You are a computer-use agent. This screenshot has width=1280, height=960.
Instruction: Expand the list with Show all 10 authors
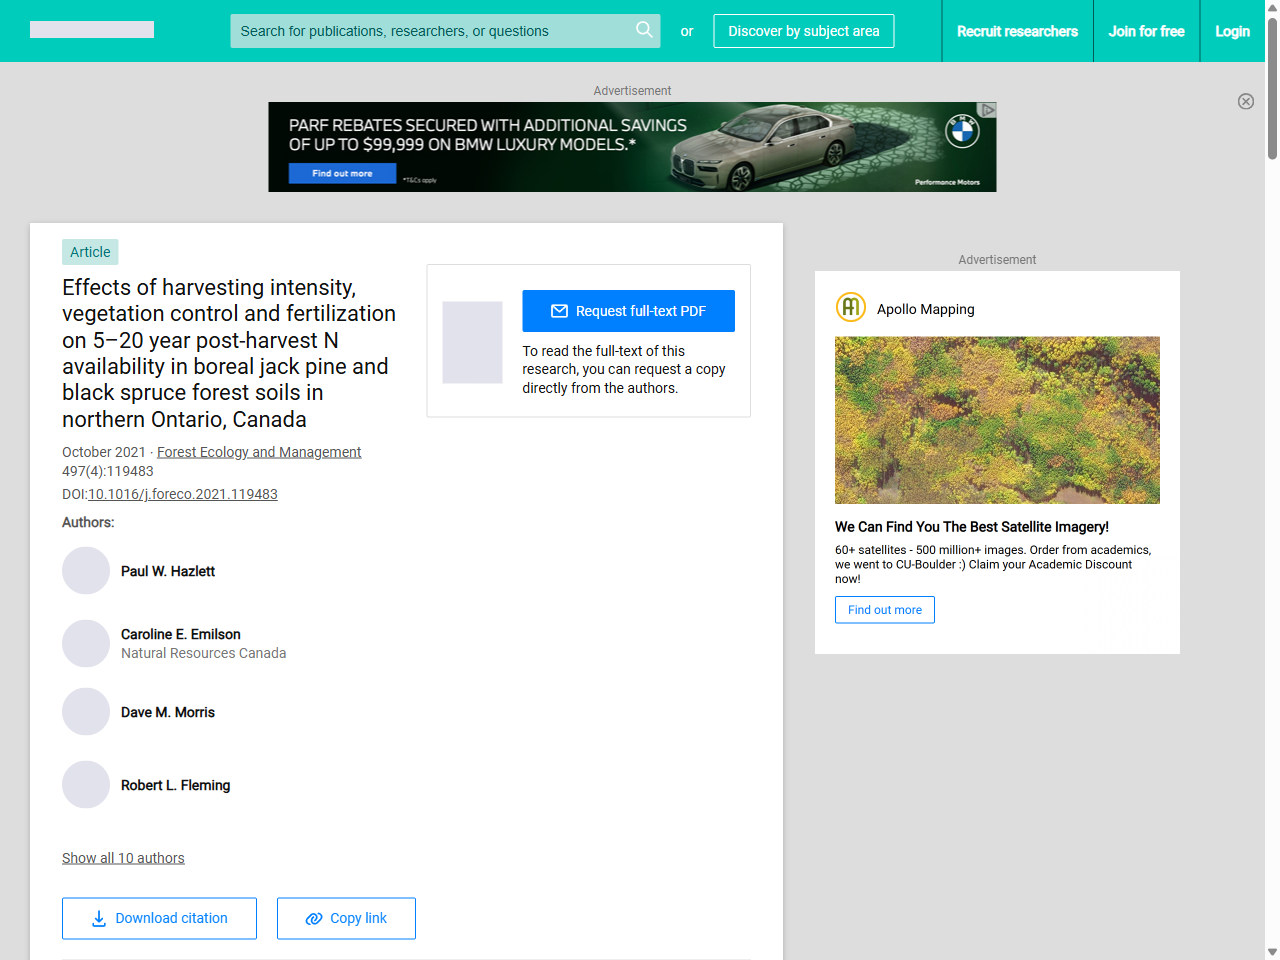tap(123, 858)
